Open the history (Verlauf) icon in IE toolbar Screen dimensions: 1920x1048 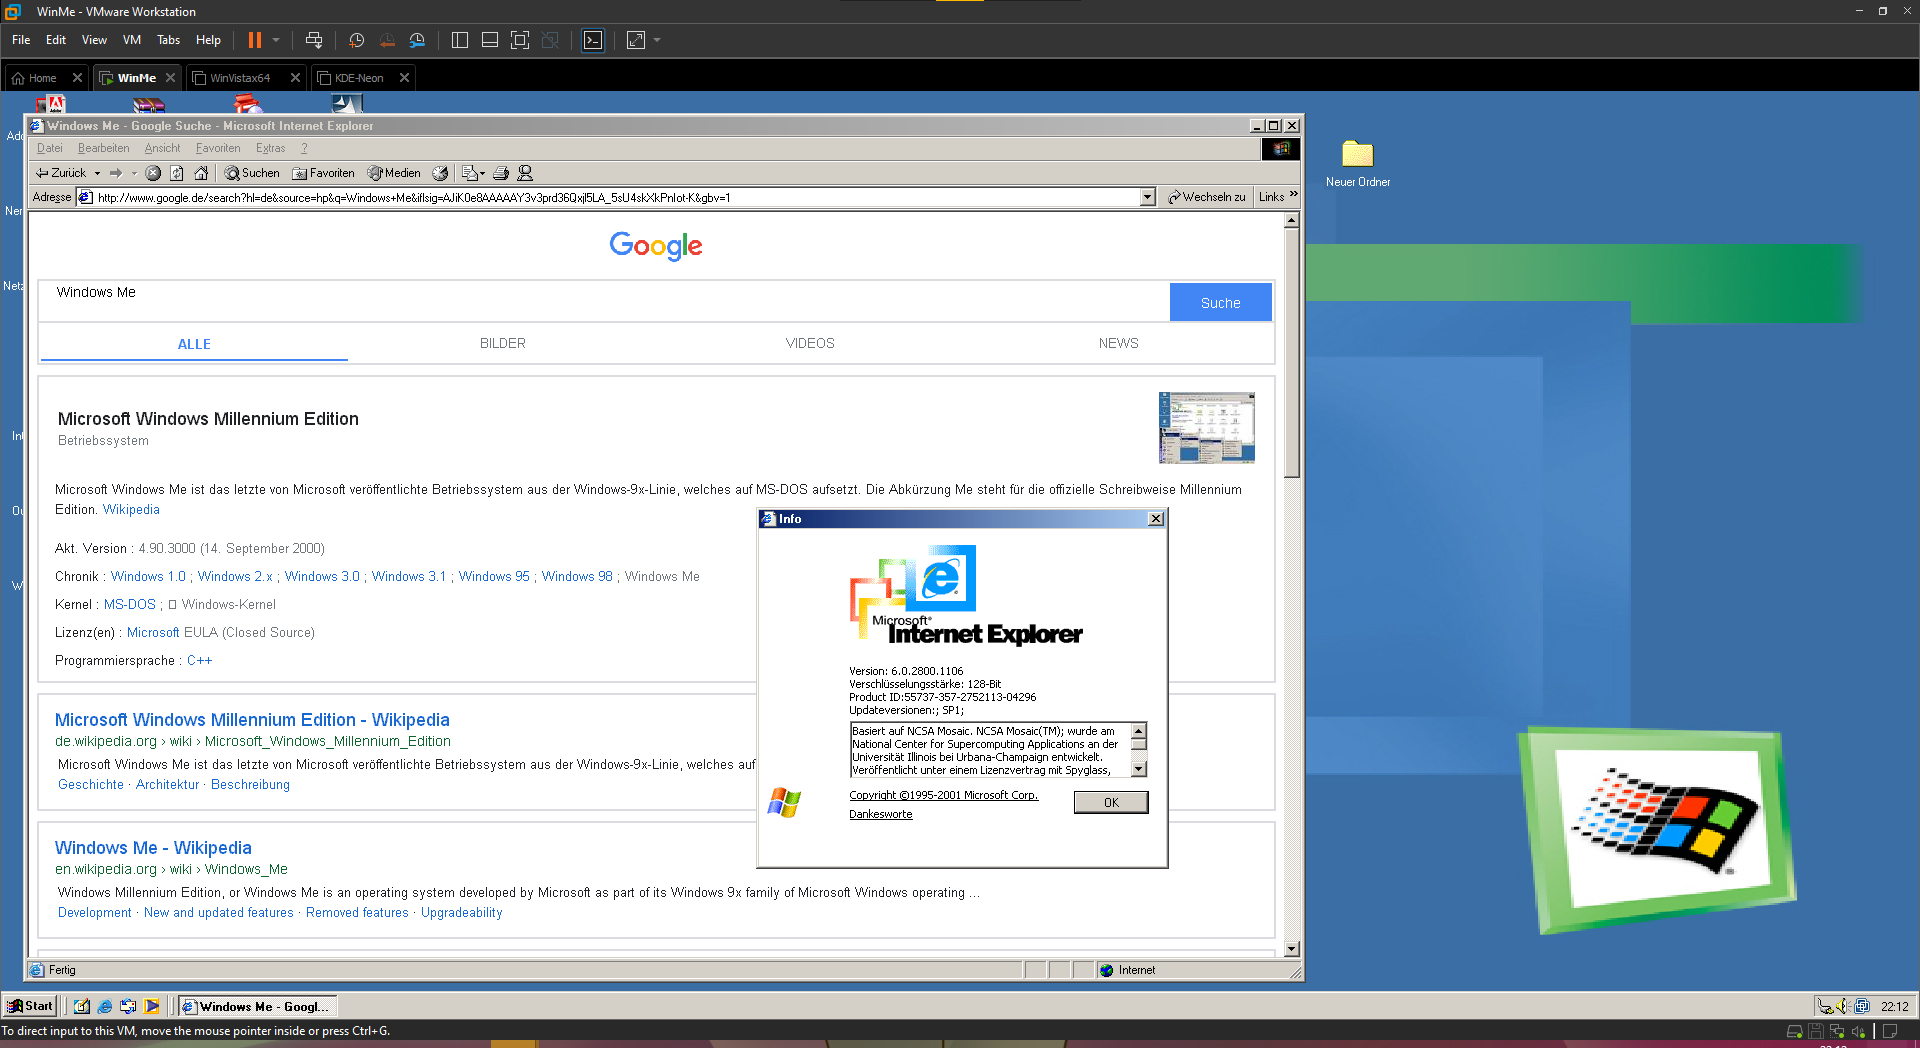tap(440, 173)
